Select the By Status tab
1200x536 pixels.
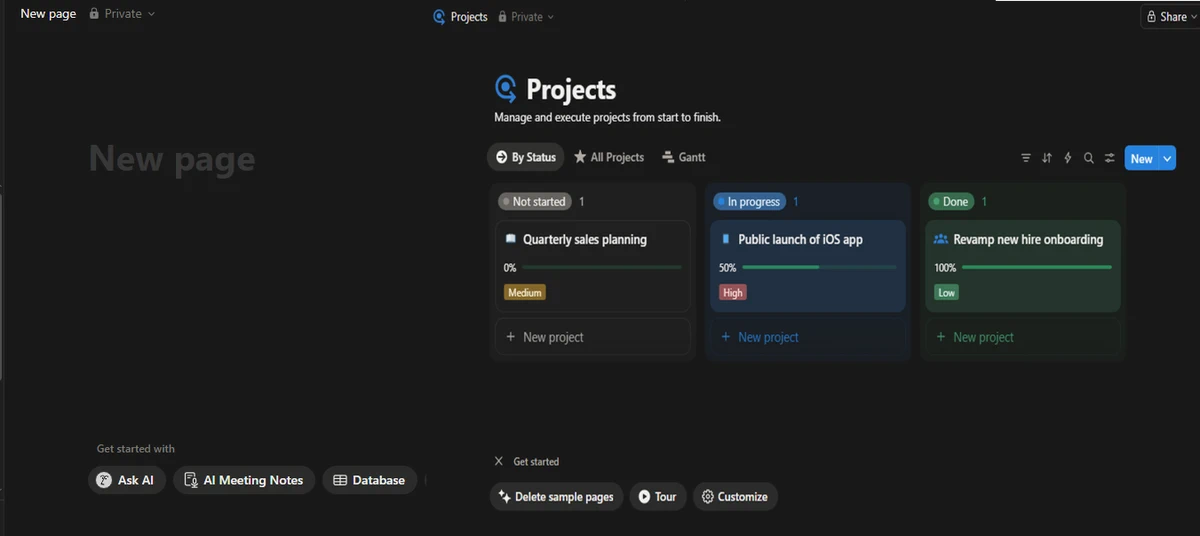526,157
